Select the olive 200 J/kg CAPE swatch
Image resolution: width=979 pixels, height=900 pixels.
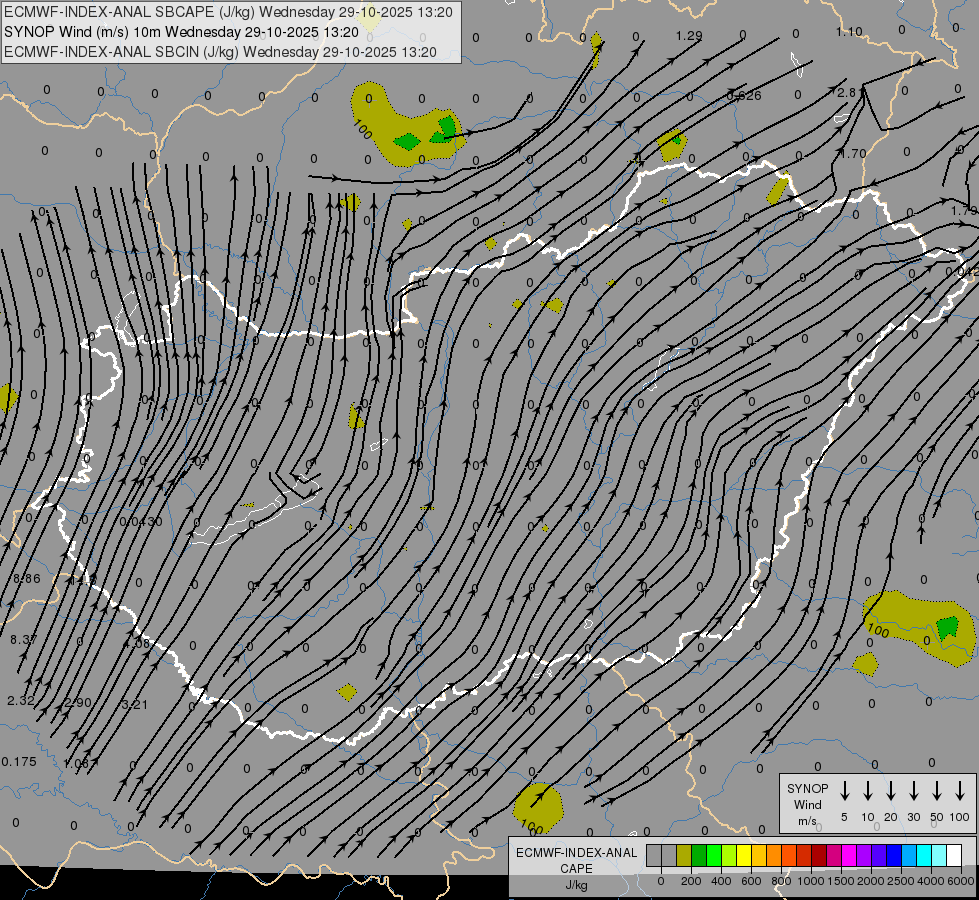pyautogui.click(x=684, y=856)
